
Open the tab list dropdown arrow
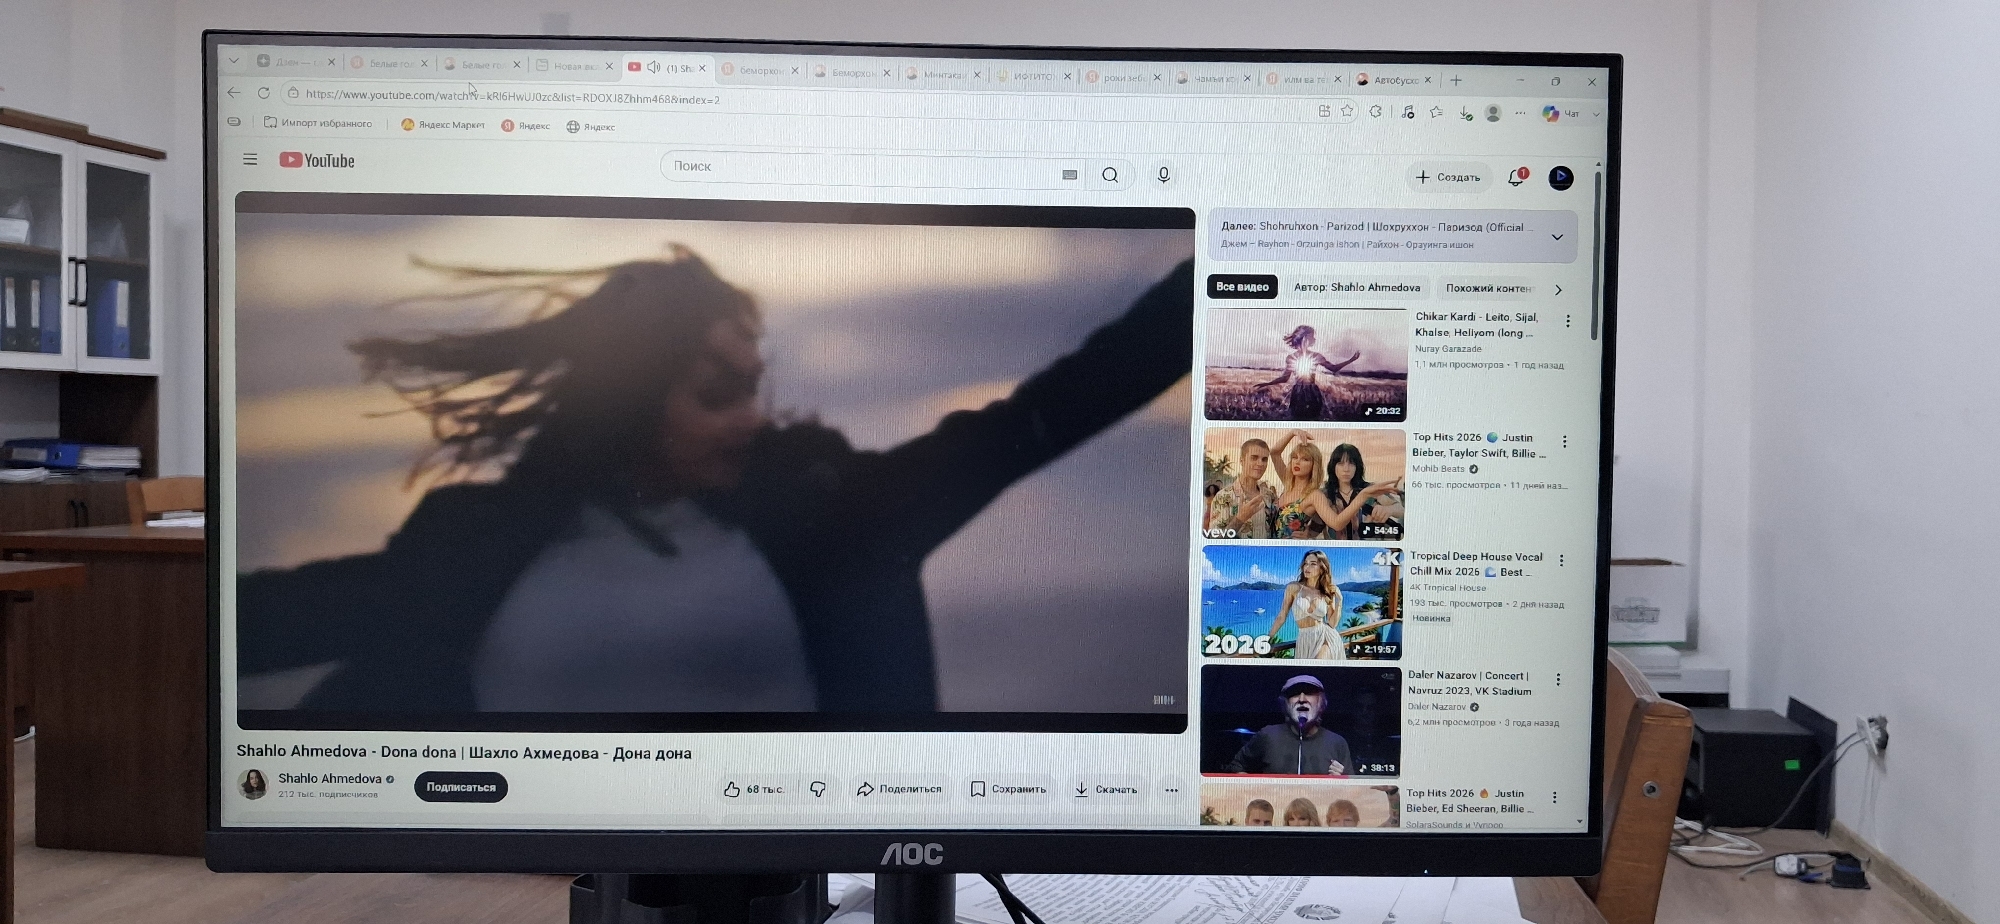233,60
